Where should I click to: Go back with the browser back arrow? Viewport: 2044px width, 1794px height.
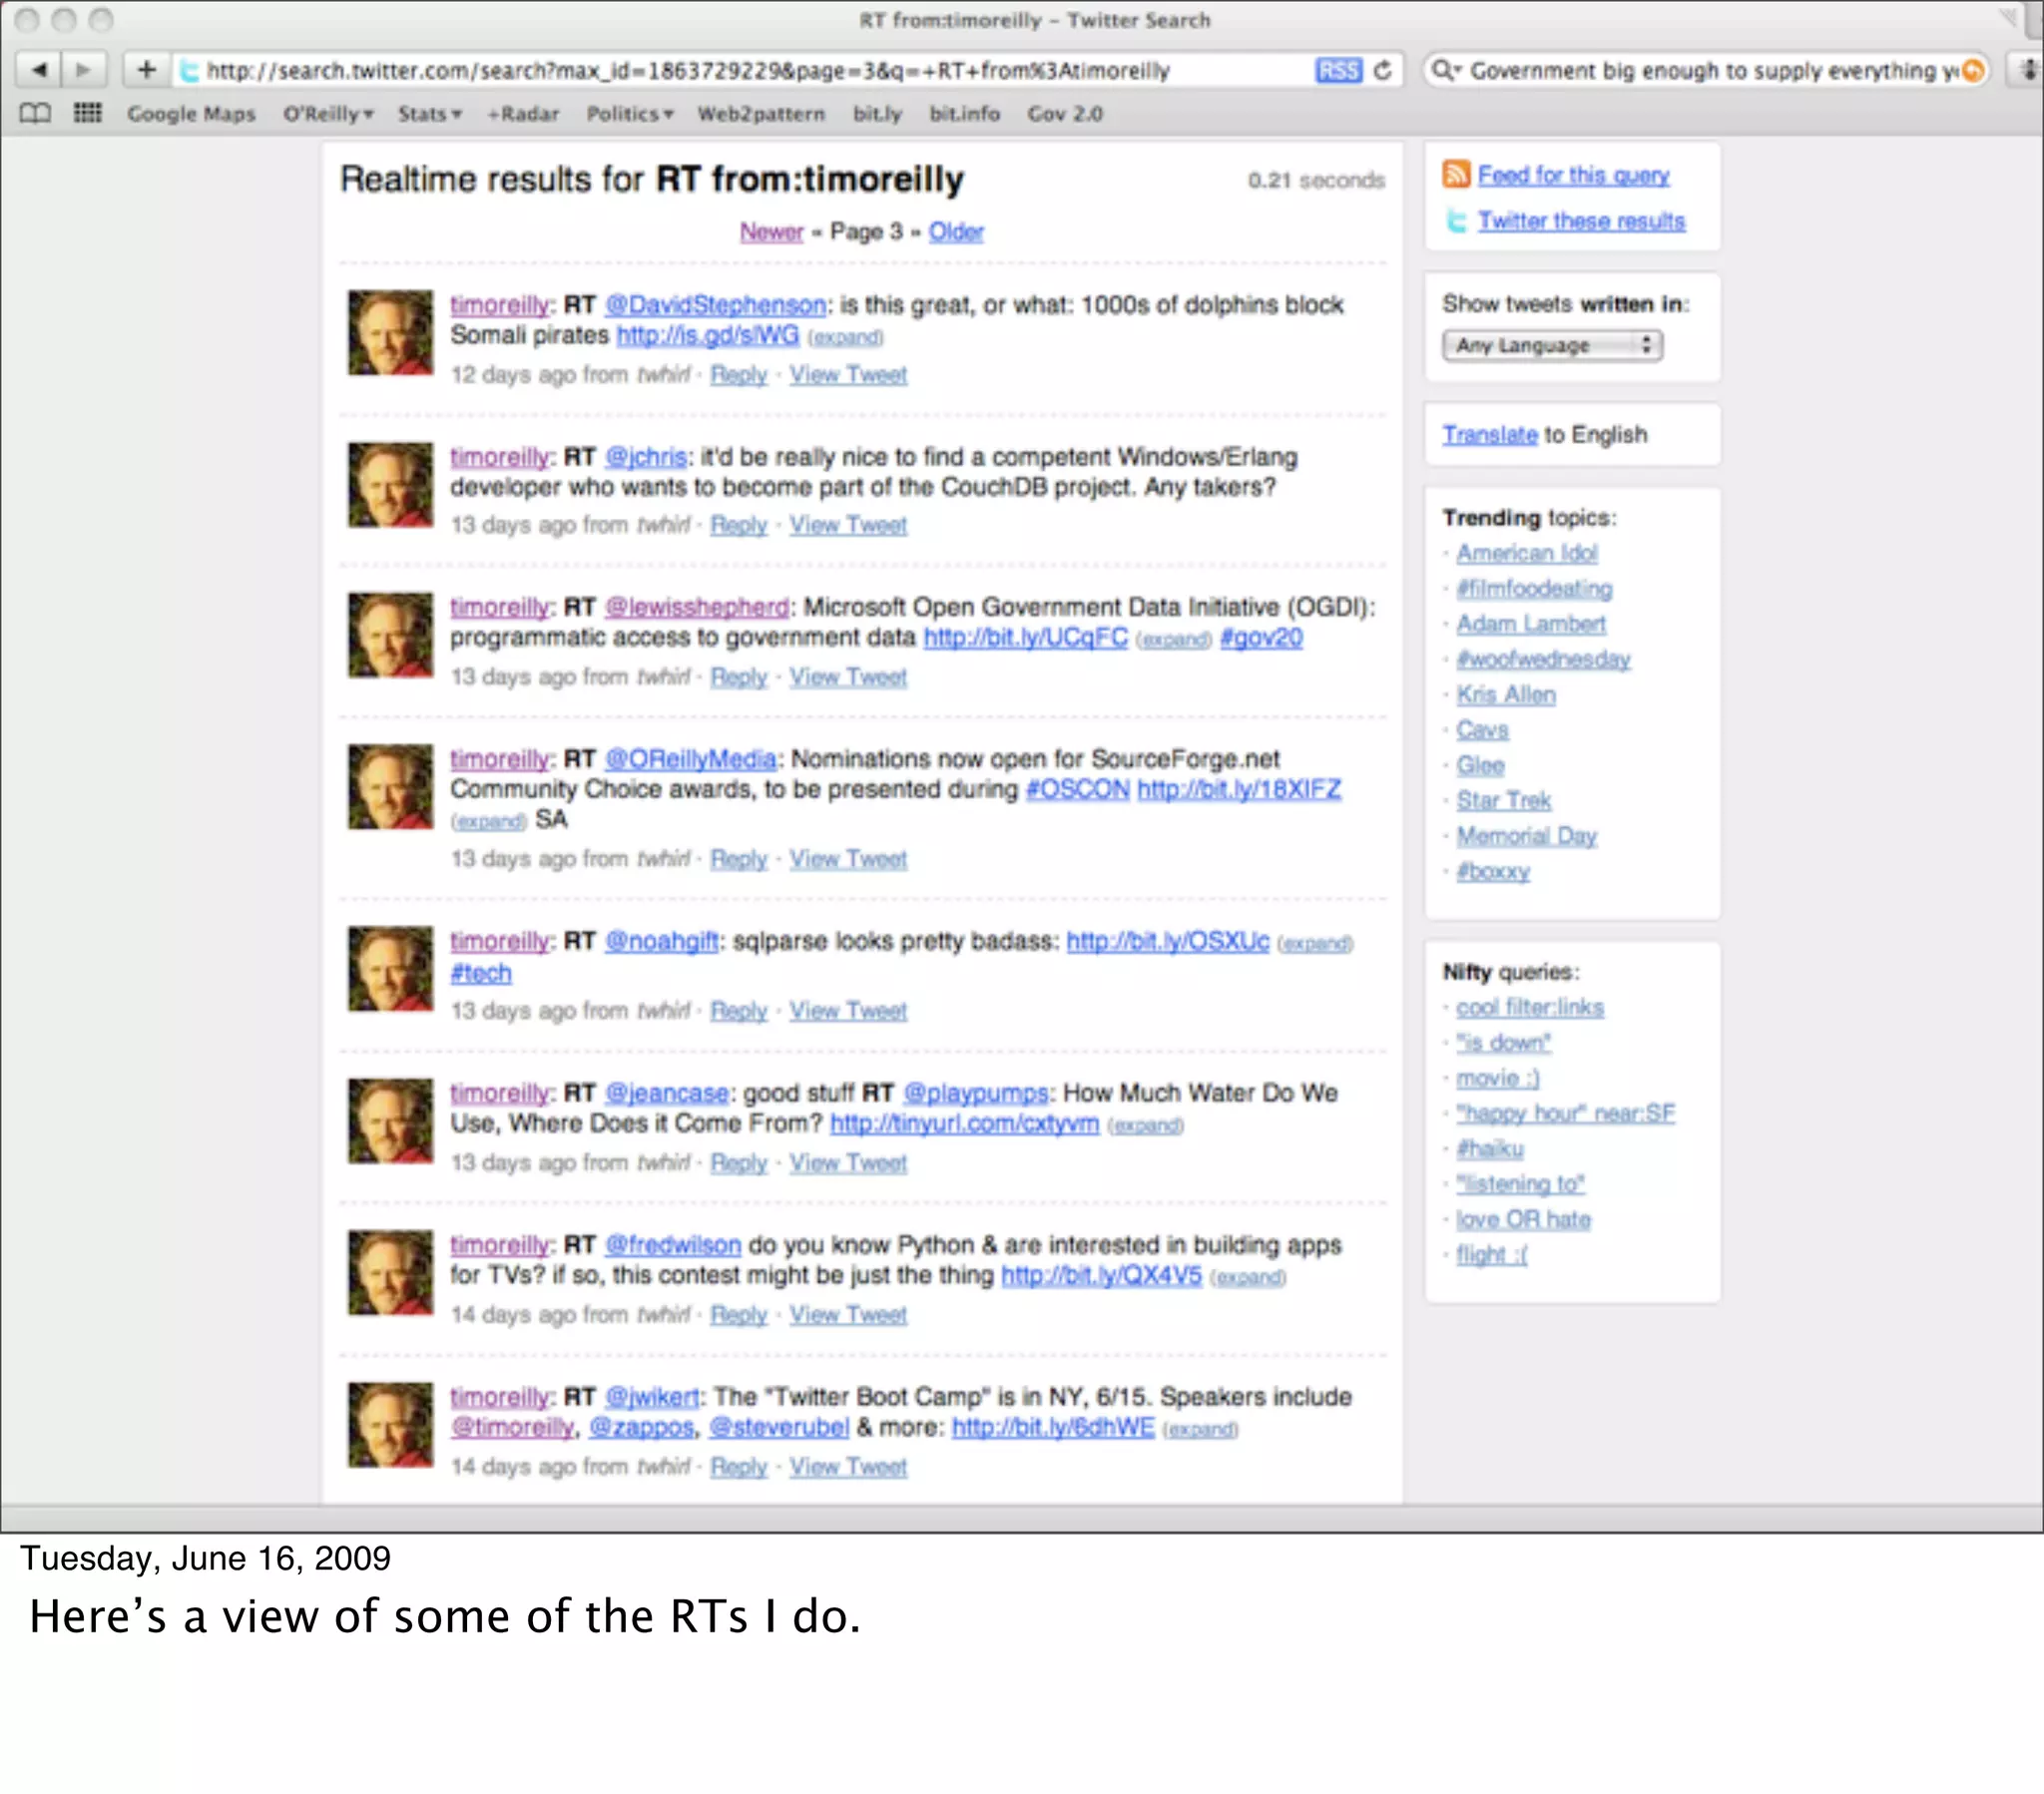(39, 70)
